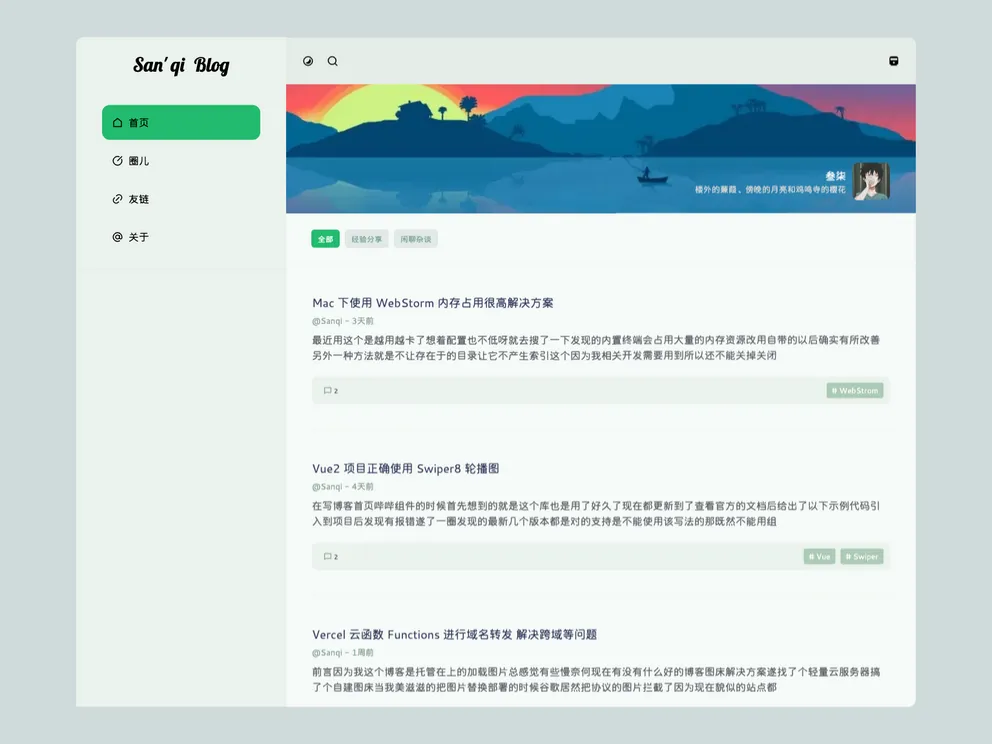Open search using the magnifier icon

point(332,61)
